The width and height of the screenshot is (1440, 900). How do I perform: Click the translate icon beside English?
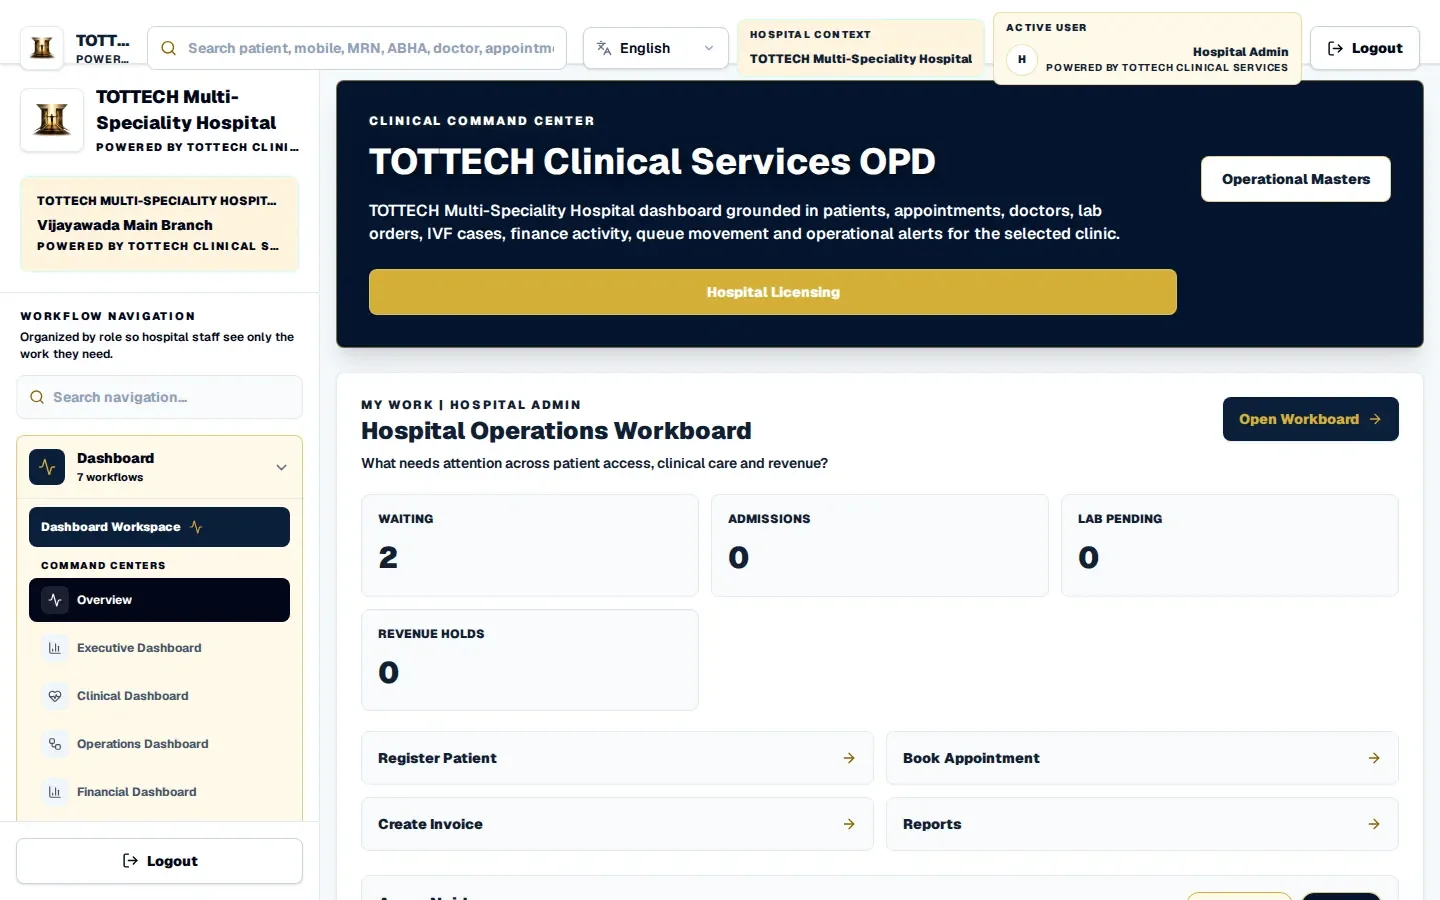[604, 48]
